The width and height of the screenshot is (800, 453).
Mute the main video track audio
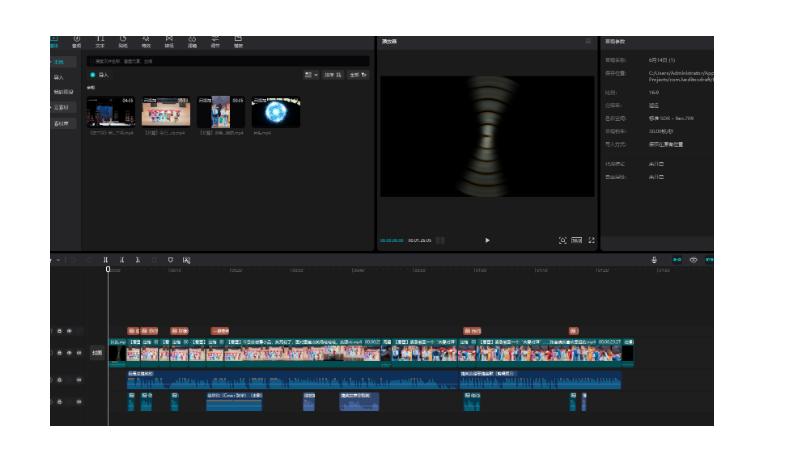pyautogui.click(x=79, y=353)
